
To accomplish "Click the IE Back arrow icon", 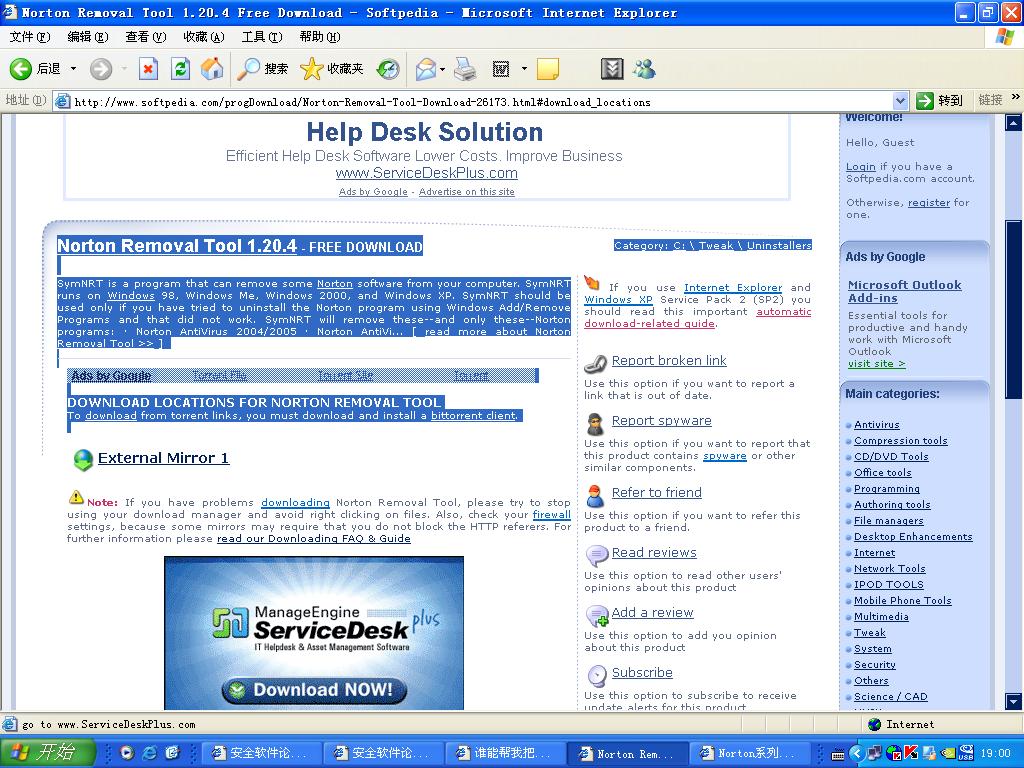I will tap(20, 69).
